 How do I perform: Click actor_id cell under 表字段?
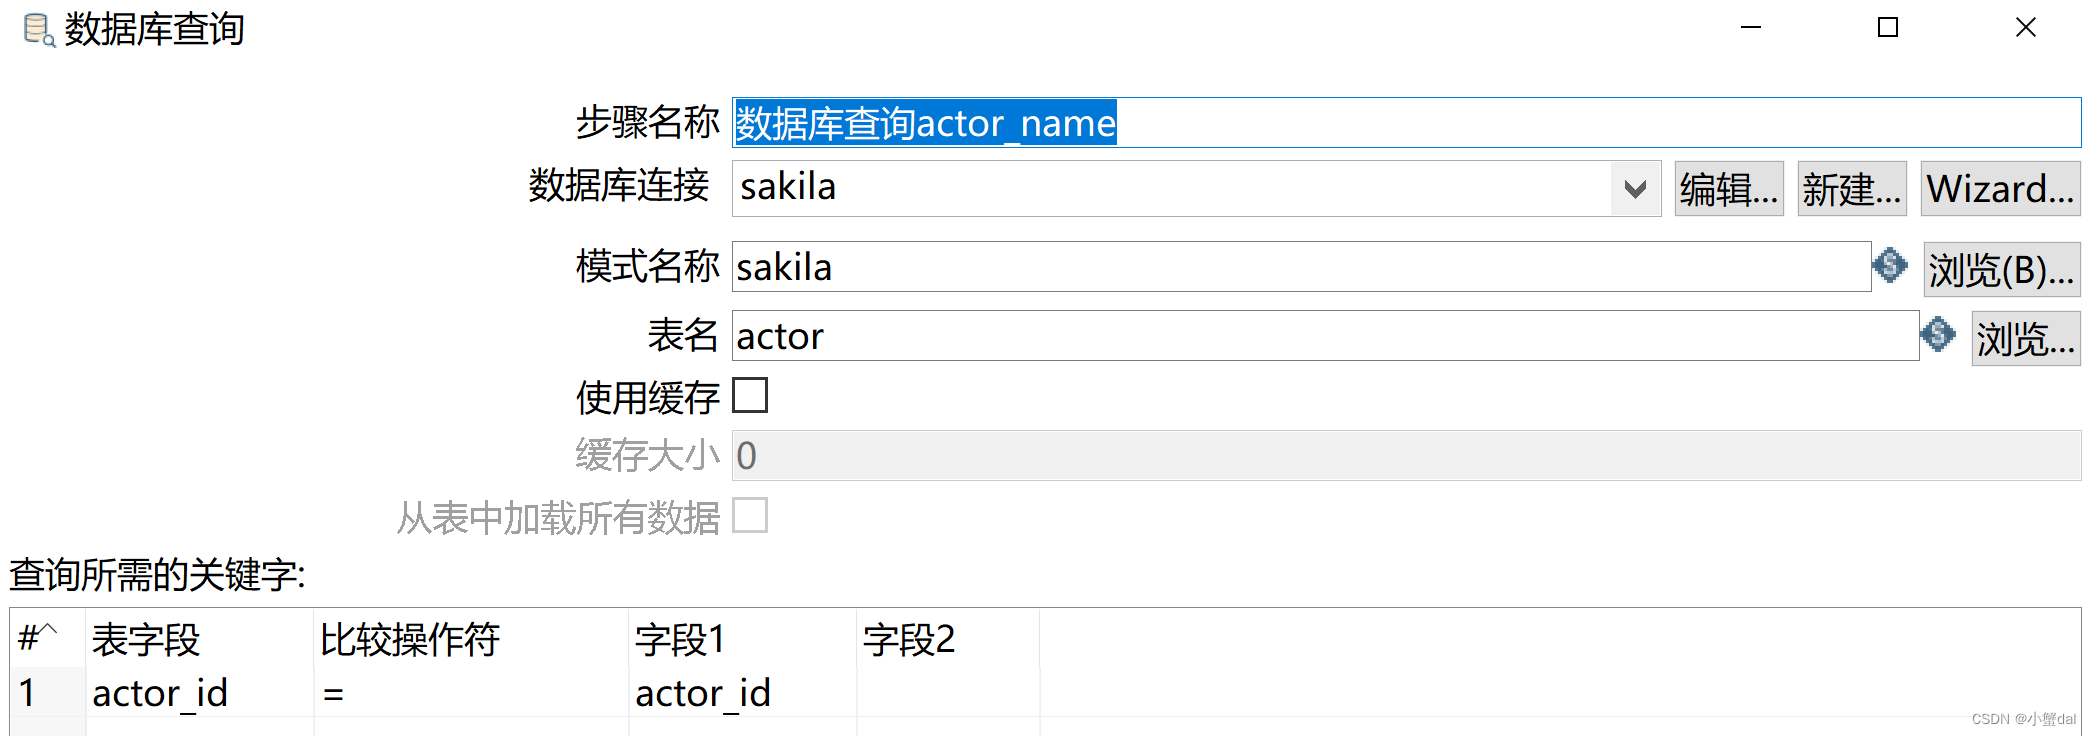[199, 693]
